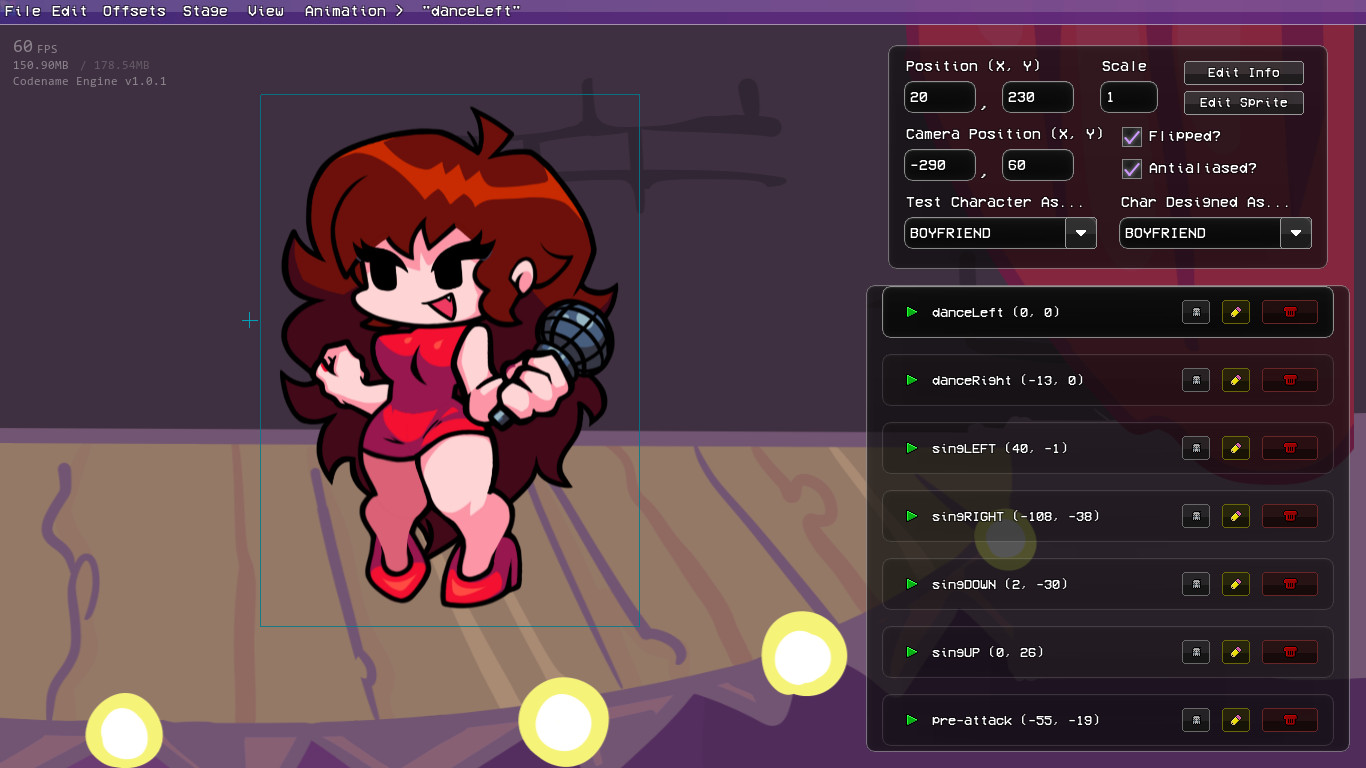Viewport: 1366px width, 768px height.
Task: Delete singUP animation with trash icon
Action: [1290, 652]
